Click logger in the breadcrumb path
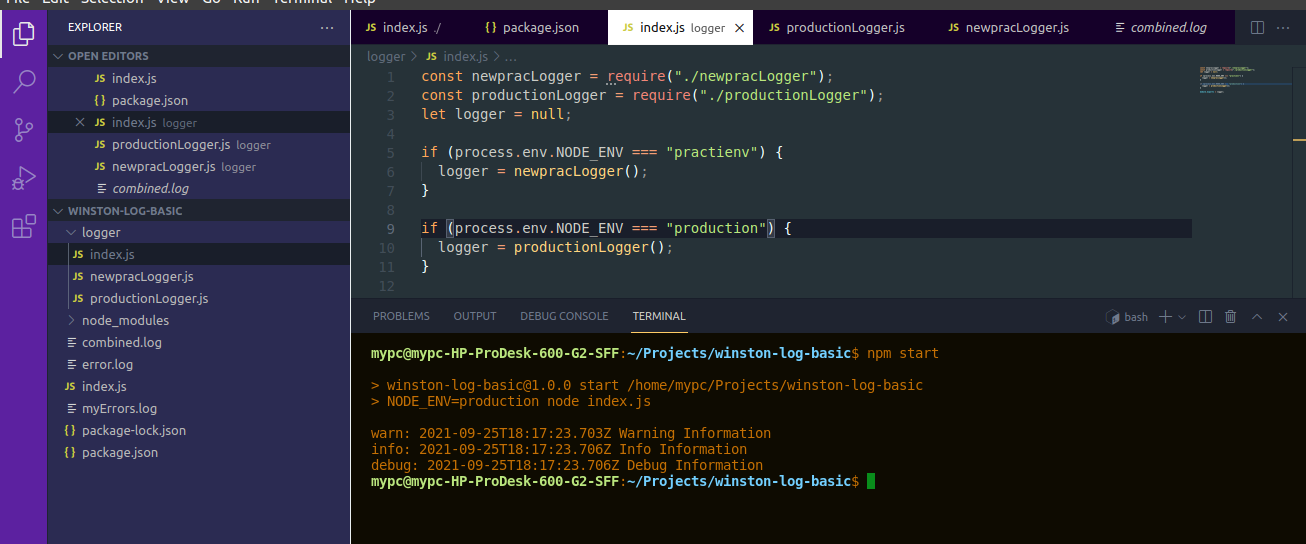1306x544 pixels. click(386, 57)
